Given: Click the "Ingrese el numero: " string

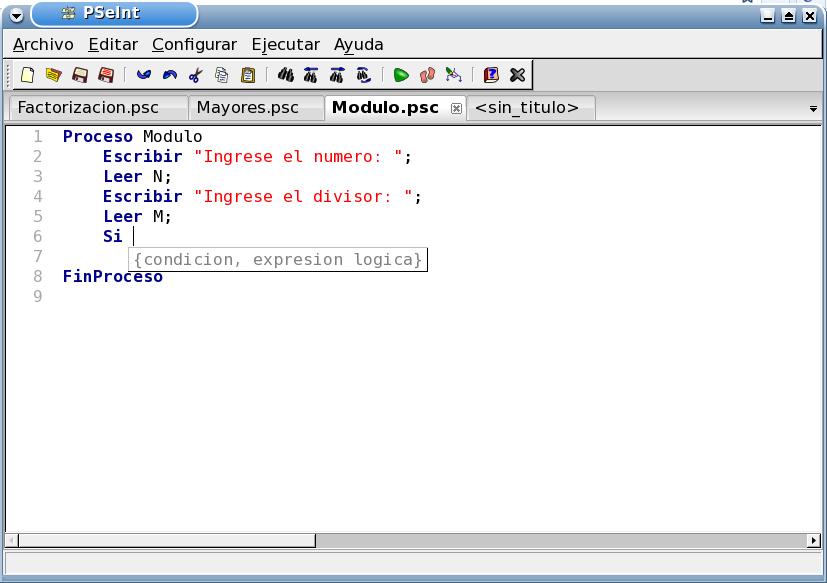Looking at the screenshot, I should click(298, 157).
